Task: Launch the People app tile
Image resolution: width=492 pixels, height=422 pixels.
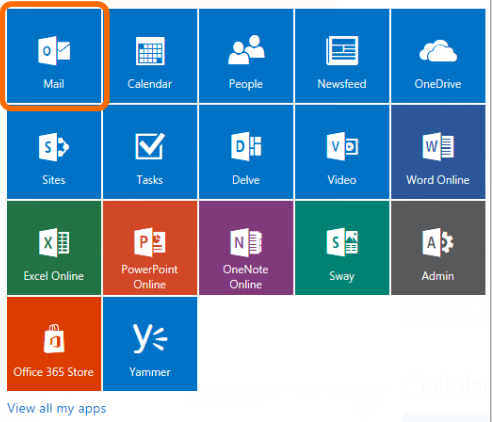Action: point(246,56)
